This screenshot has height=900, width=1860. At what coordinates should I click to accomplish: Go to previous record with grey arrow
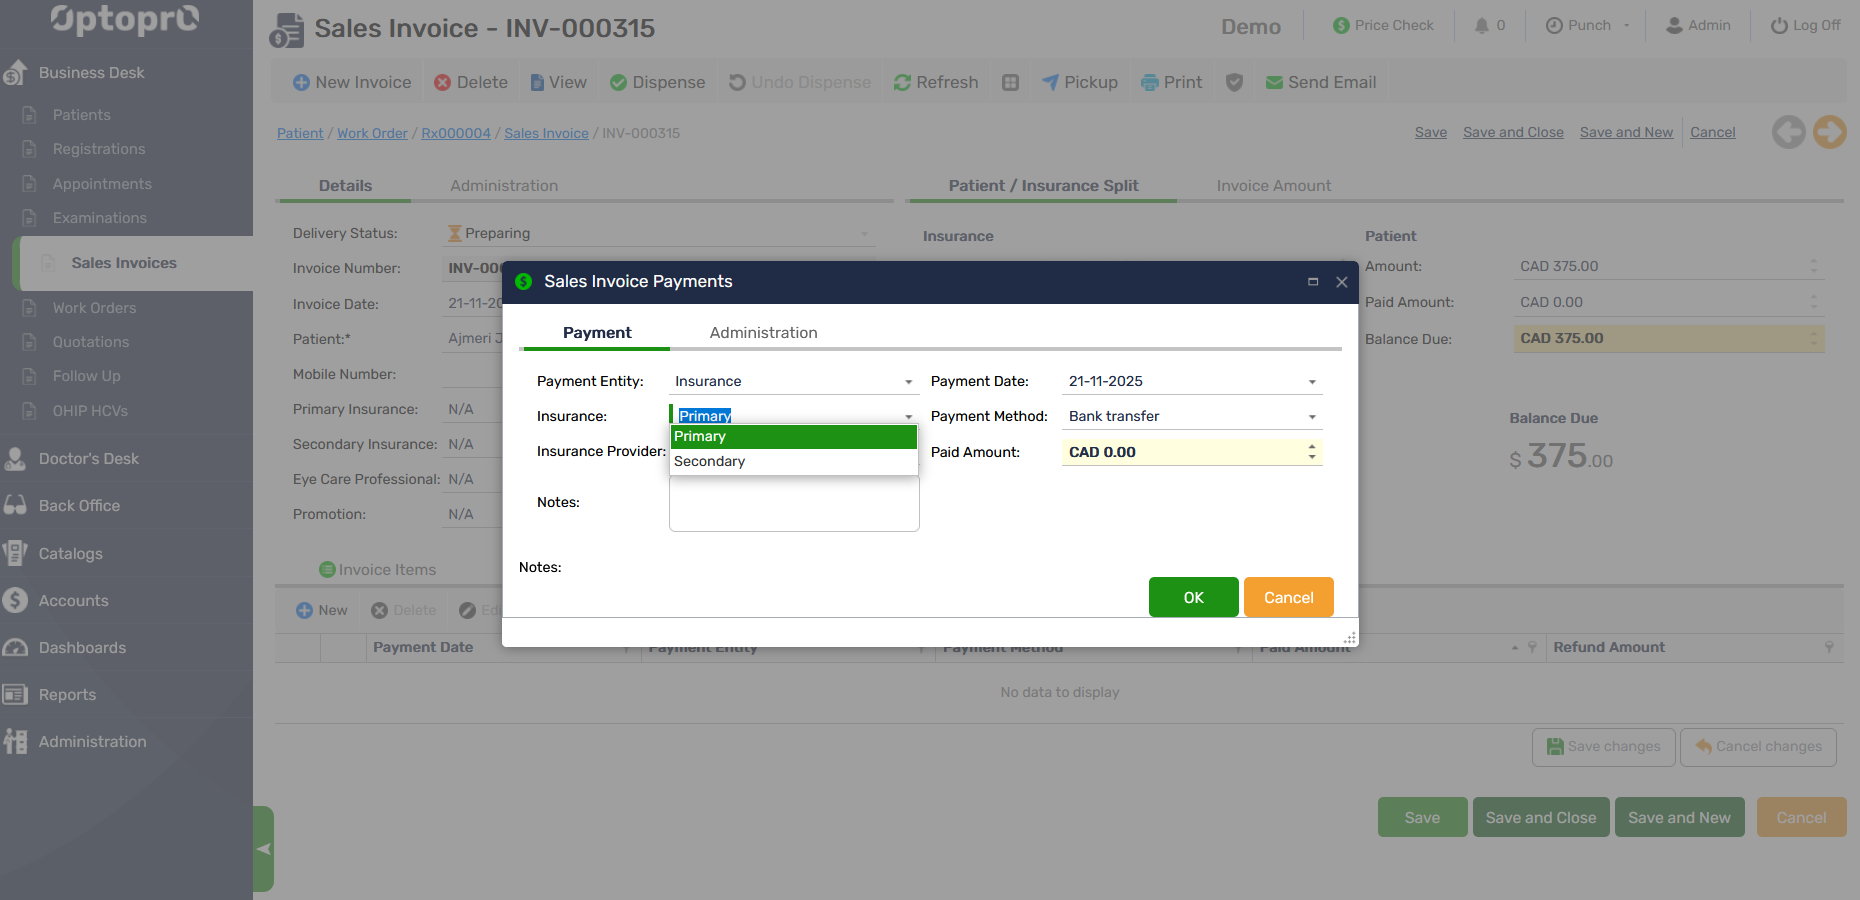(x=1788, y=132)
